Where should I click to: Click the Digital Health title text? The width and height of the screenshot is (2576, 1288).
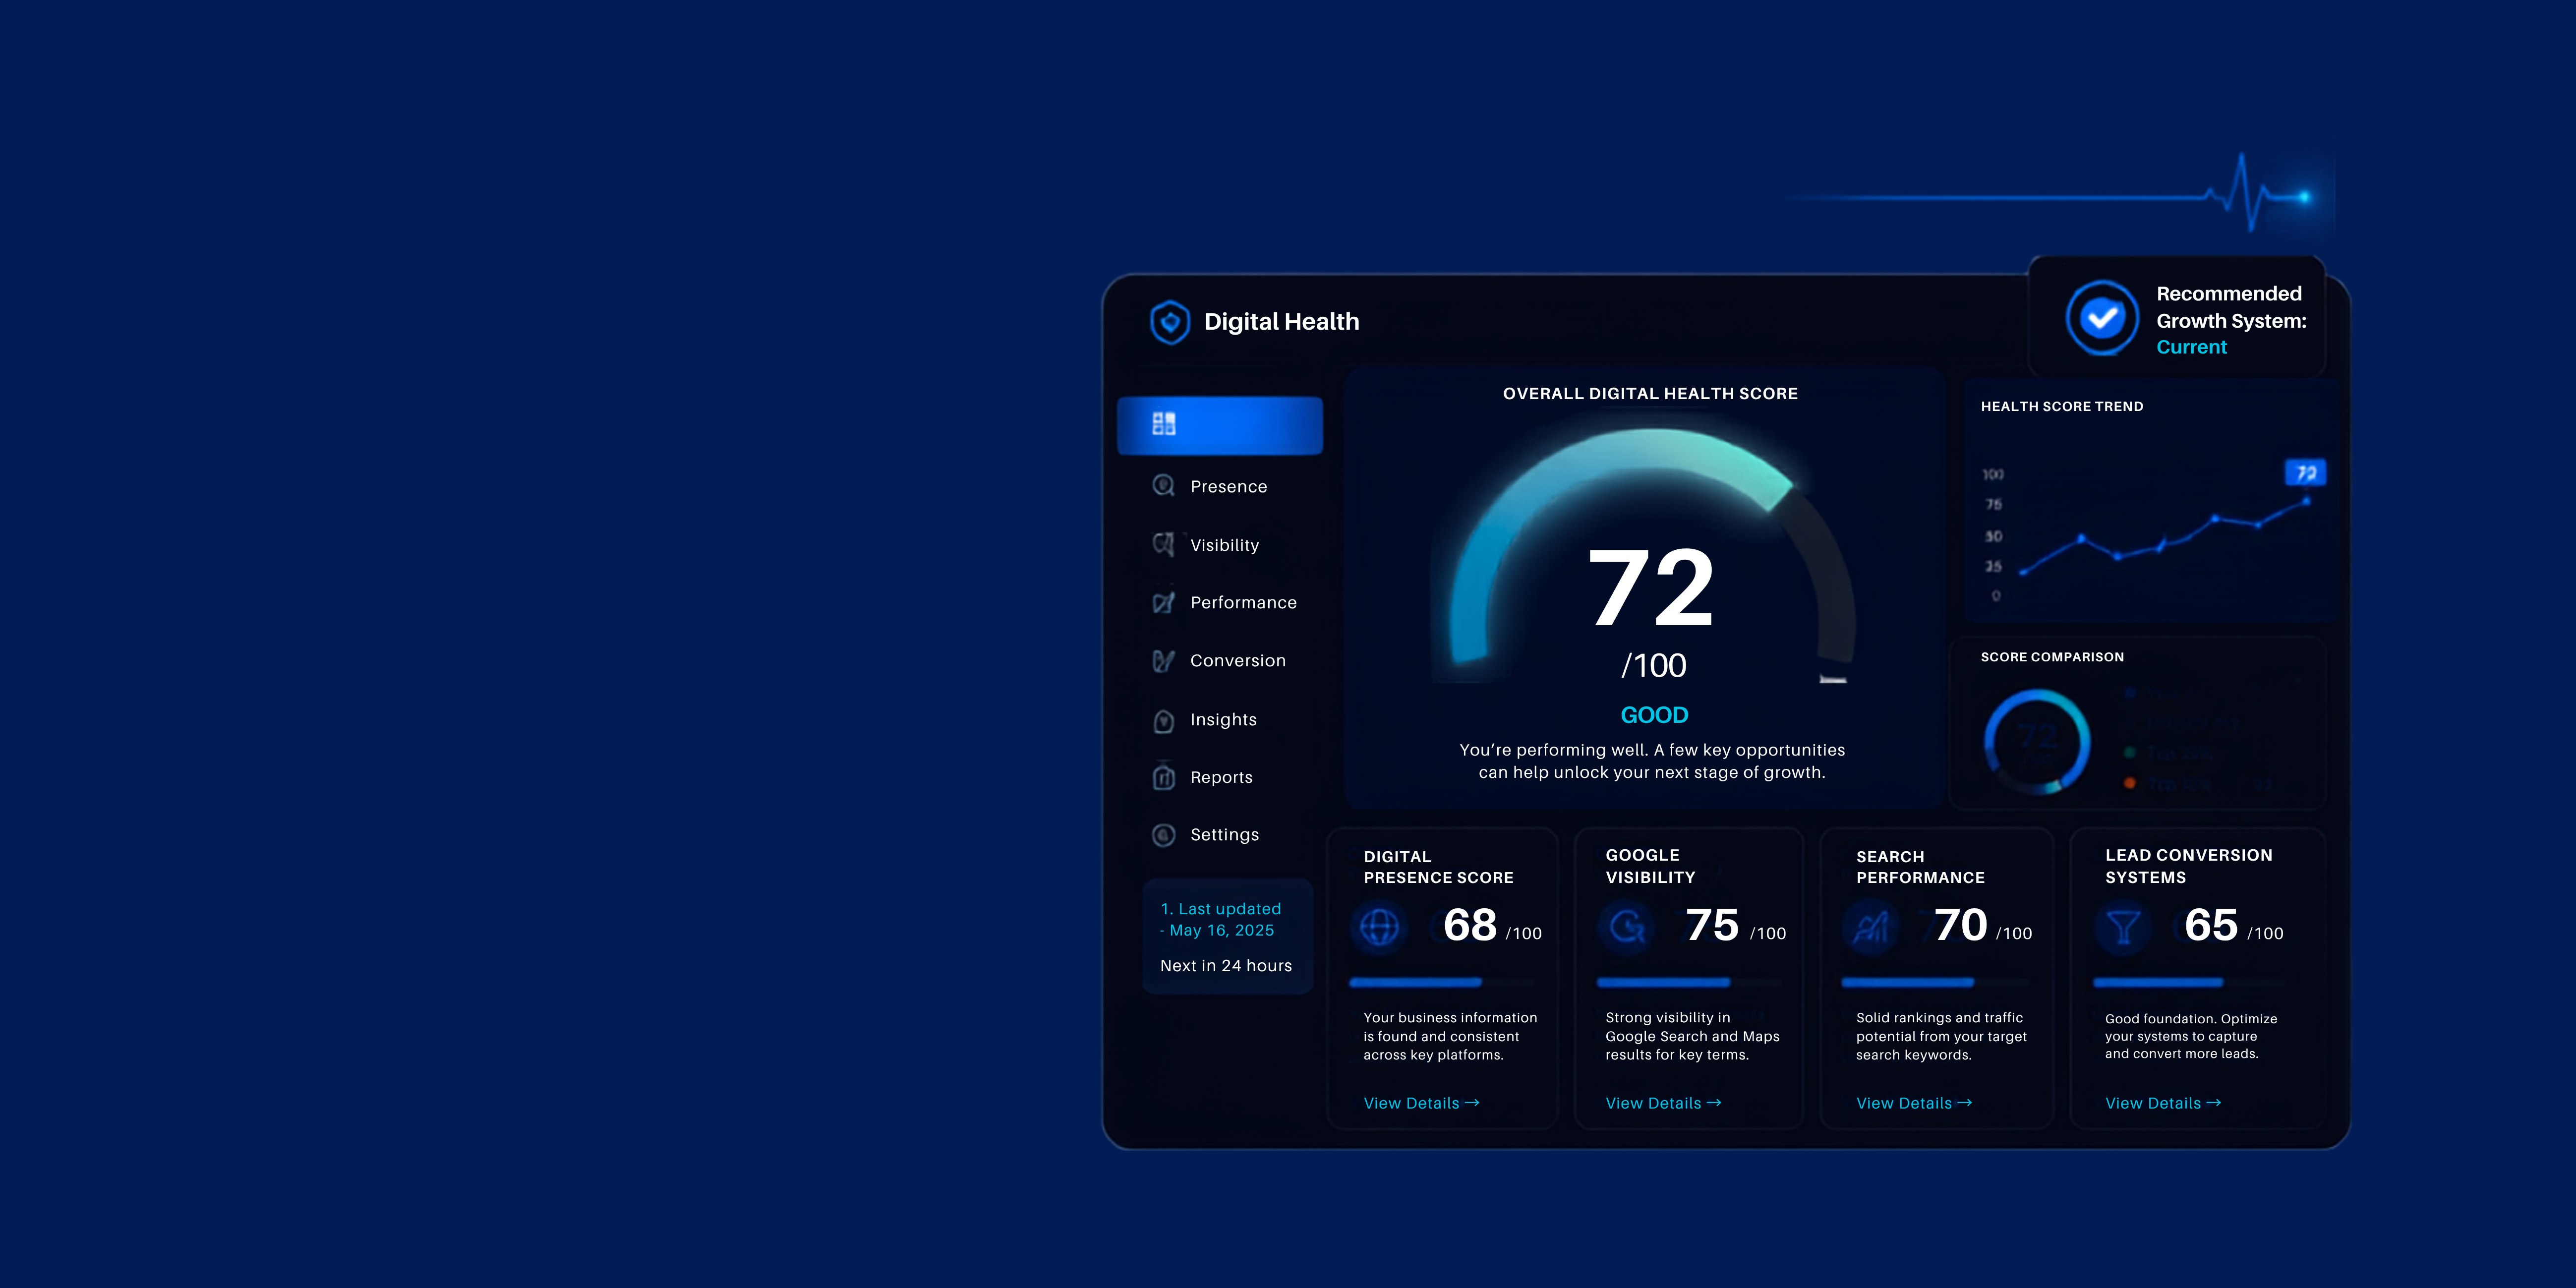1281,322
